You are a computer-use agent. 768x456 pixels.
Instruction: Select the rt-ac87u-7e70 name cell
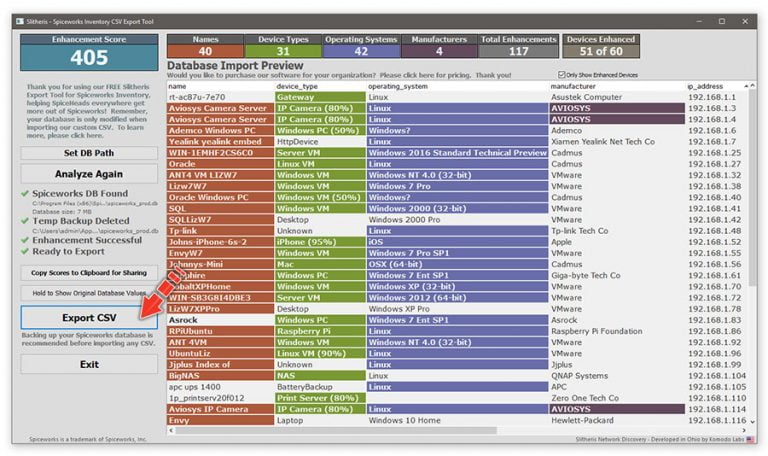pyautogui.click(x=220, y=97)
